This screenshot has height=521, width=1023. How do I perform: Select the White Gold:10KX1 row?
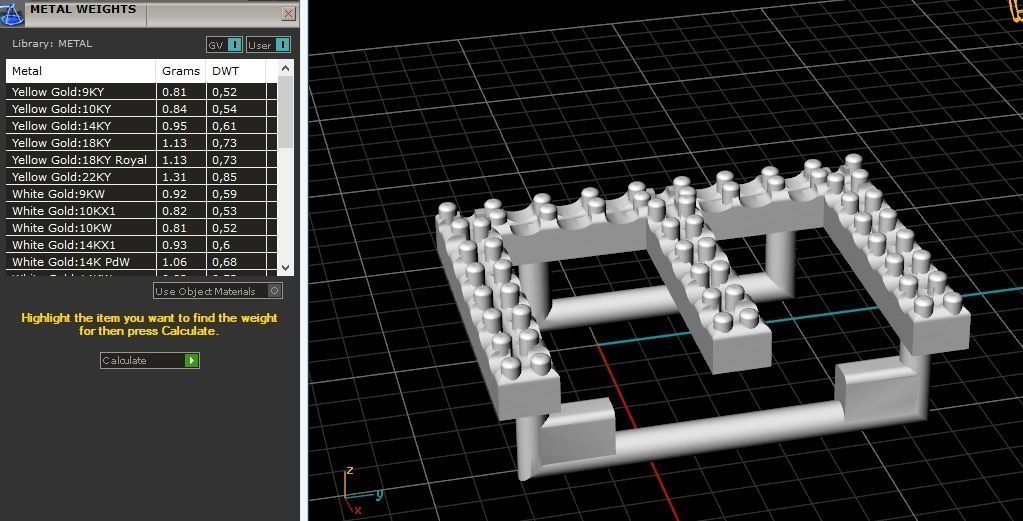(x=142, y=211)
